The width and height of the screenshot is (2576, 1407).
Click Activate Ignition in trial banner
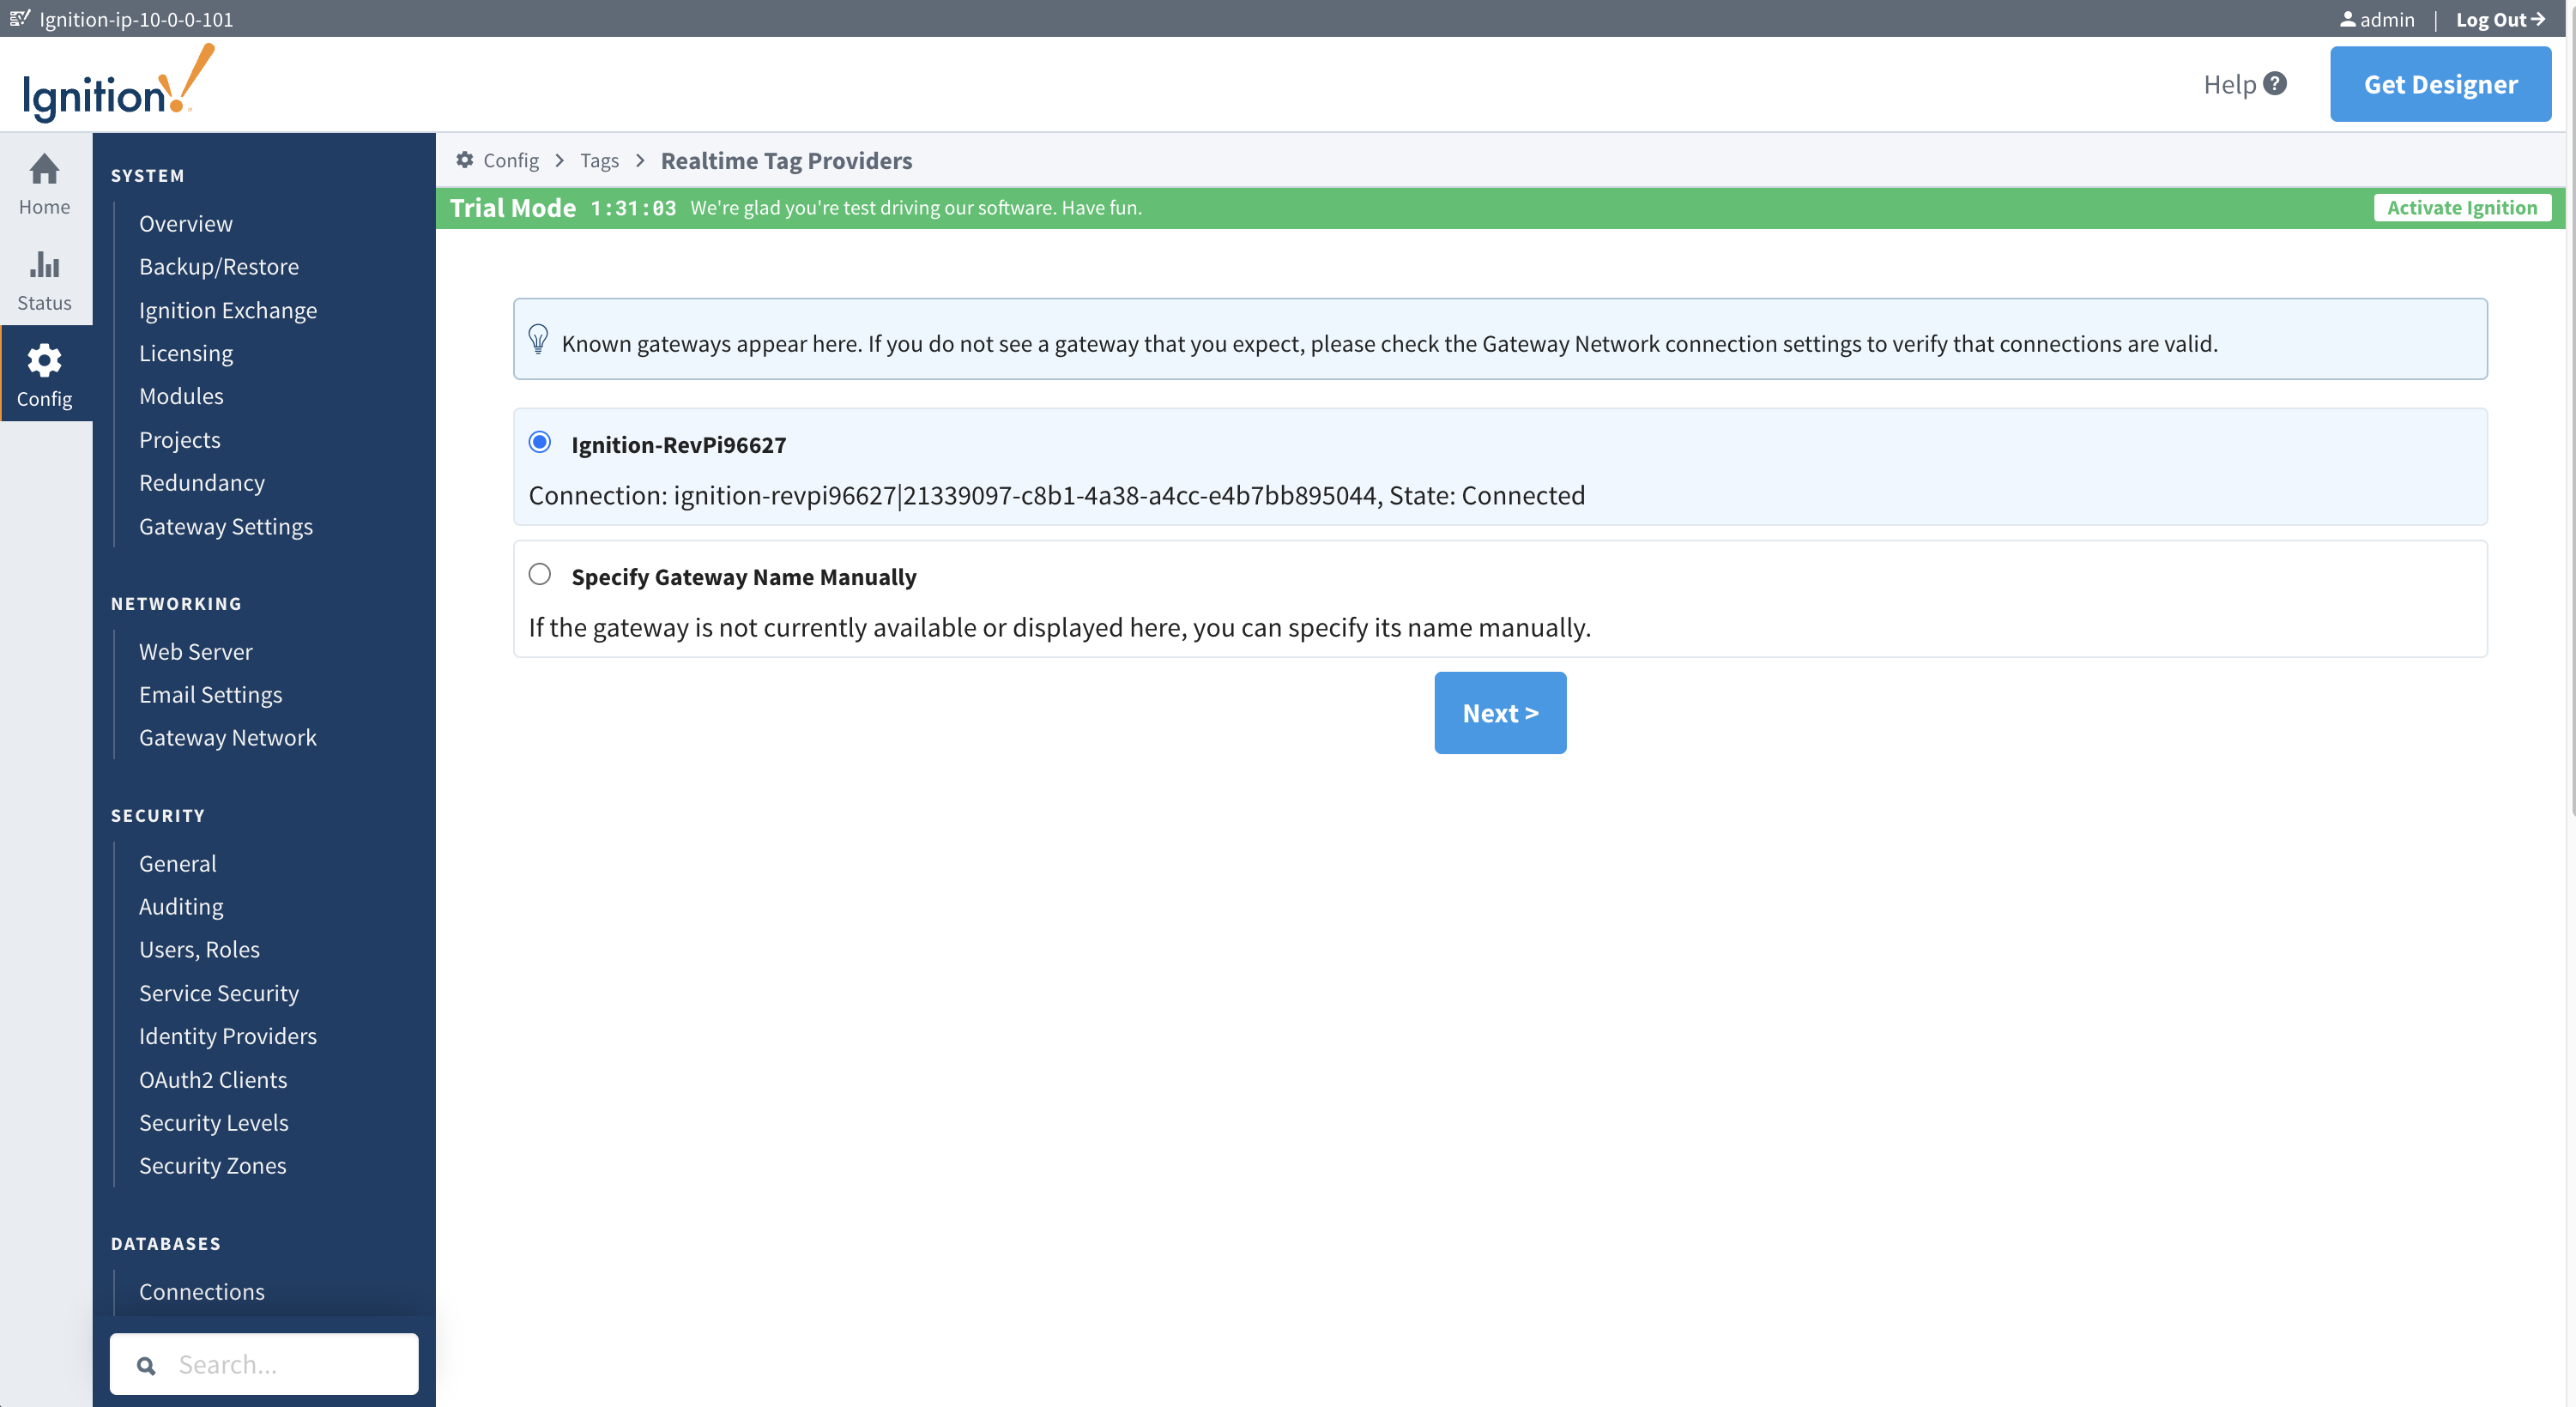tap(2461, 208)
